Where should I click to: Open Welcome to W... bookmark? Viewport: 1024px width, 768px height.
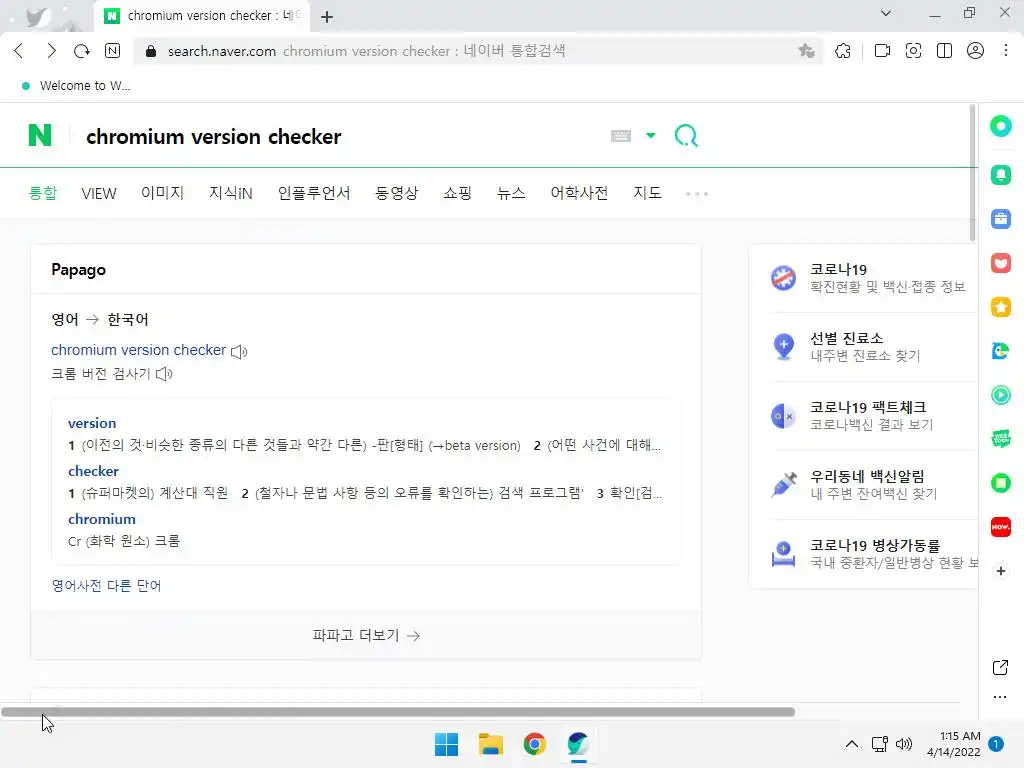coord(76,86)
